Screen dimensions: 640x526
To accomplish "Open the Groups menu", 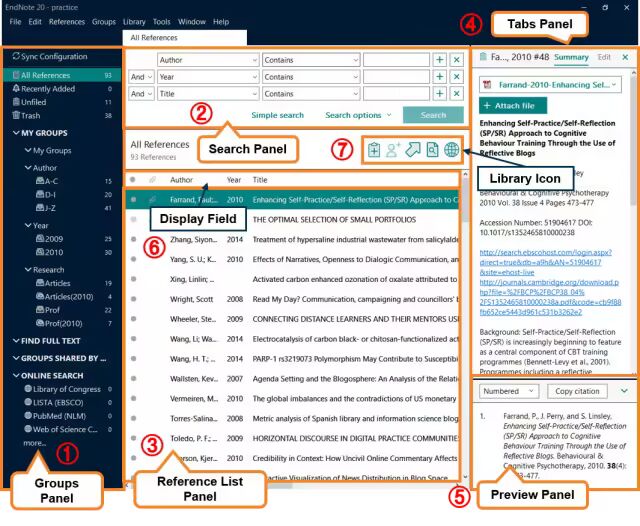I will pyautogui.click(x=104, y=22).
